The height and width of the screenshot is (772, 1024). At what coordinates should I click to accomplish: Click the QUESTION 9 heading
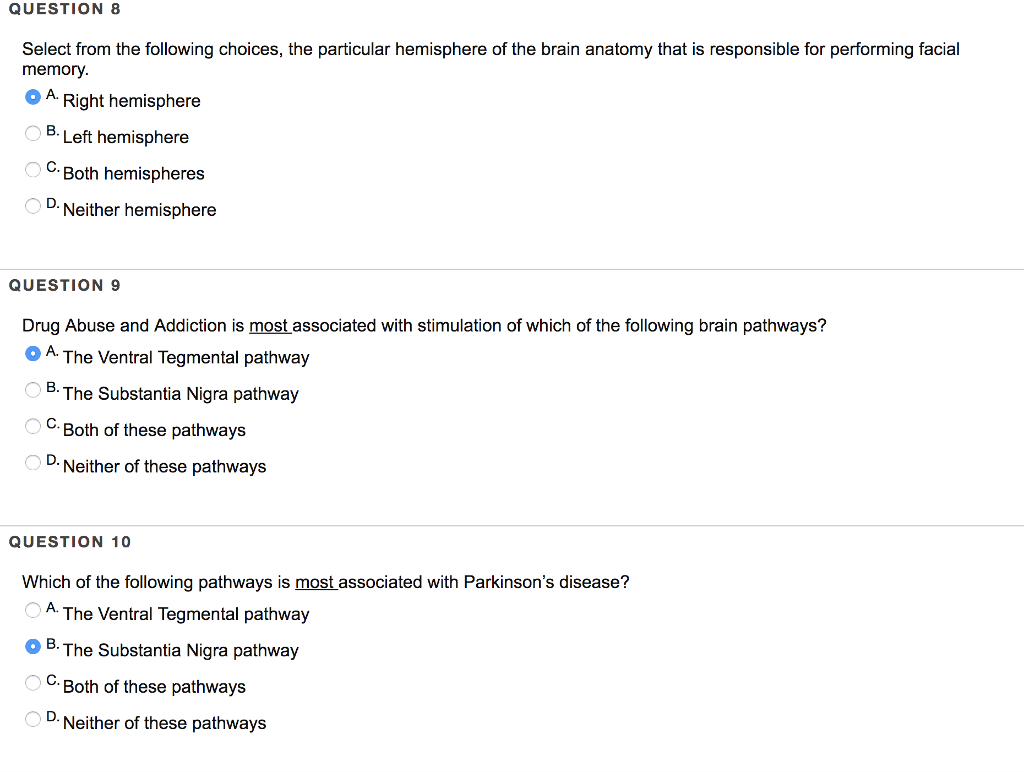[x=64, y=285]
